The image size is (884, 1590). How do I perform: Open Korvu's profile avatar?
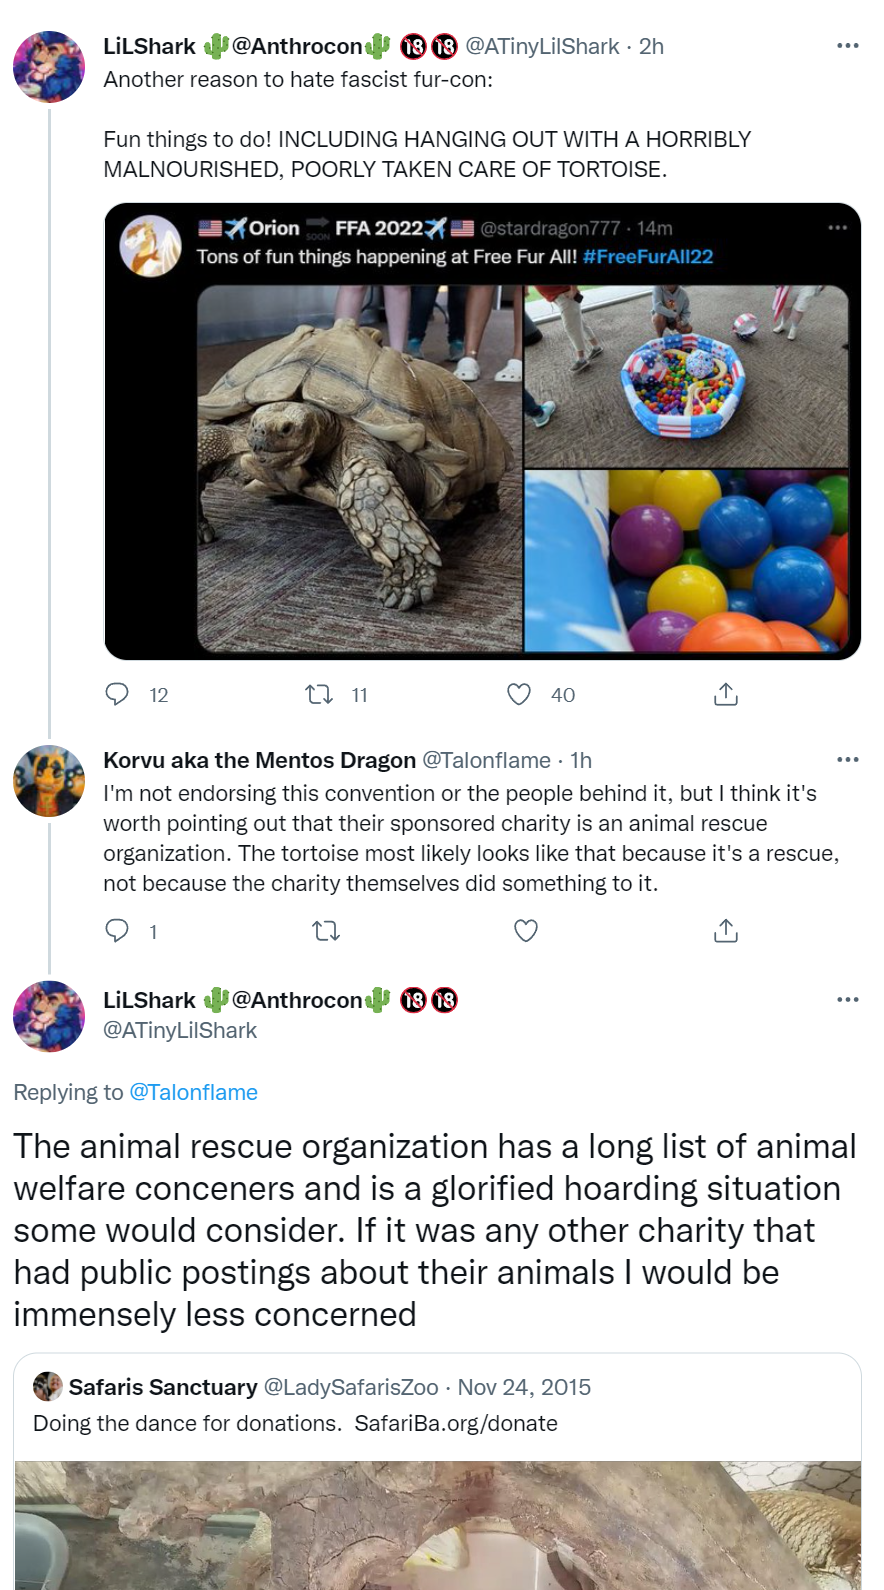[x=49, y=781]
